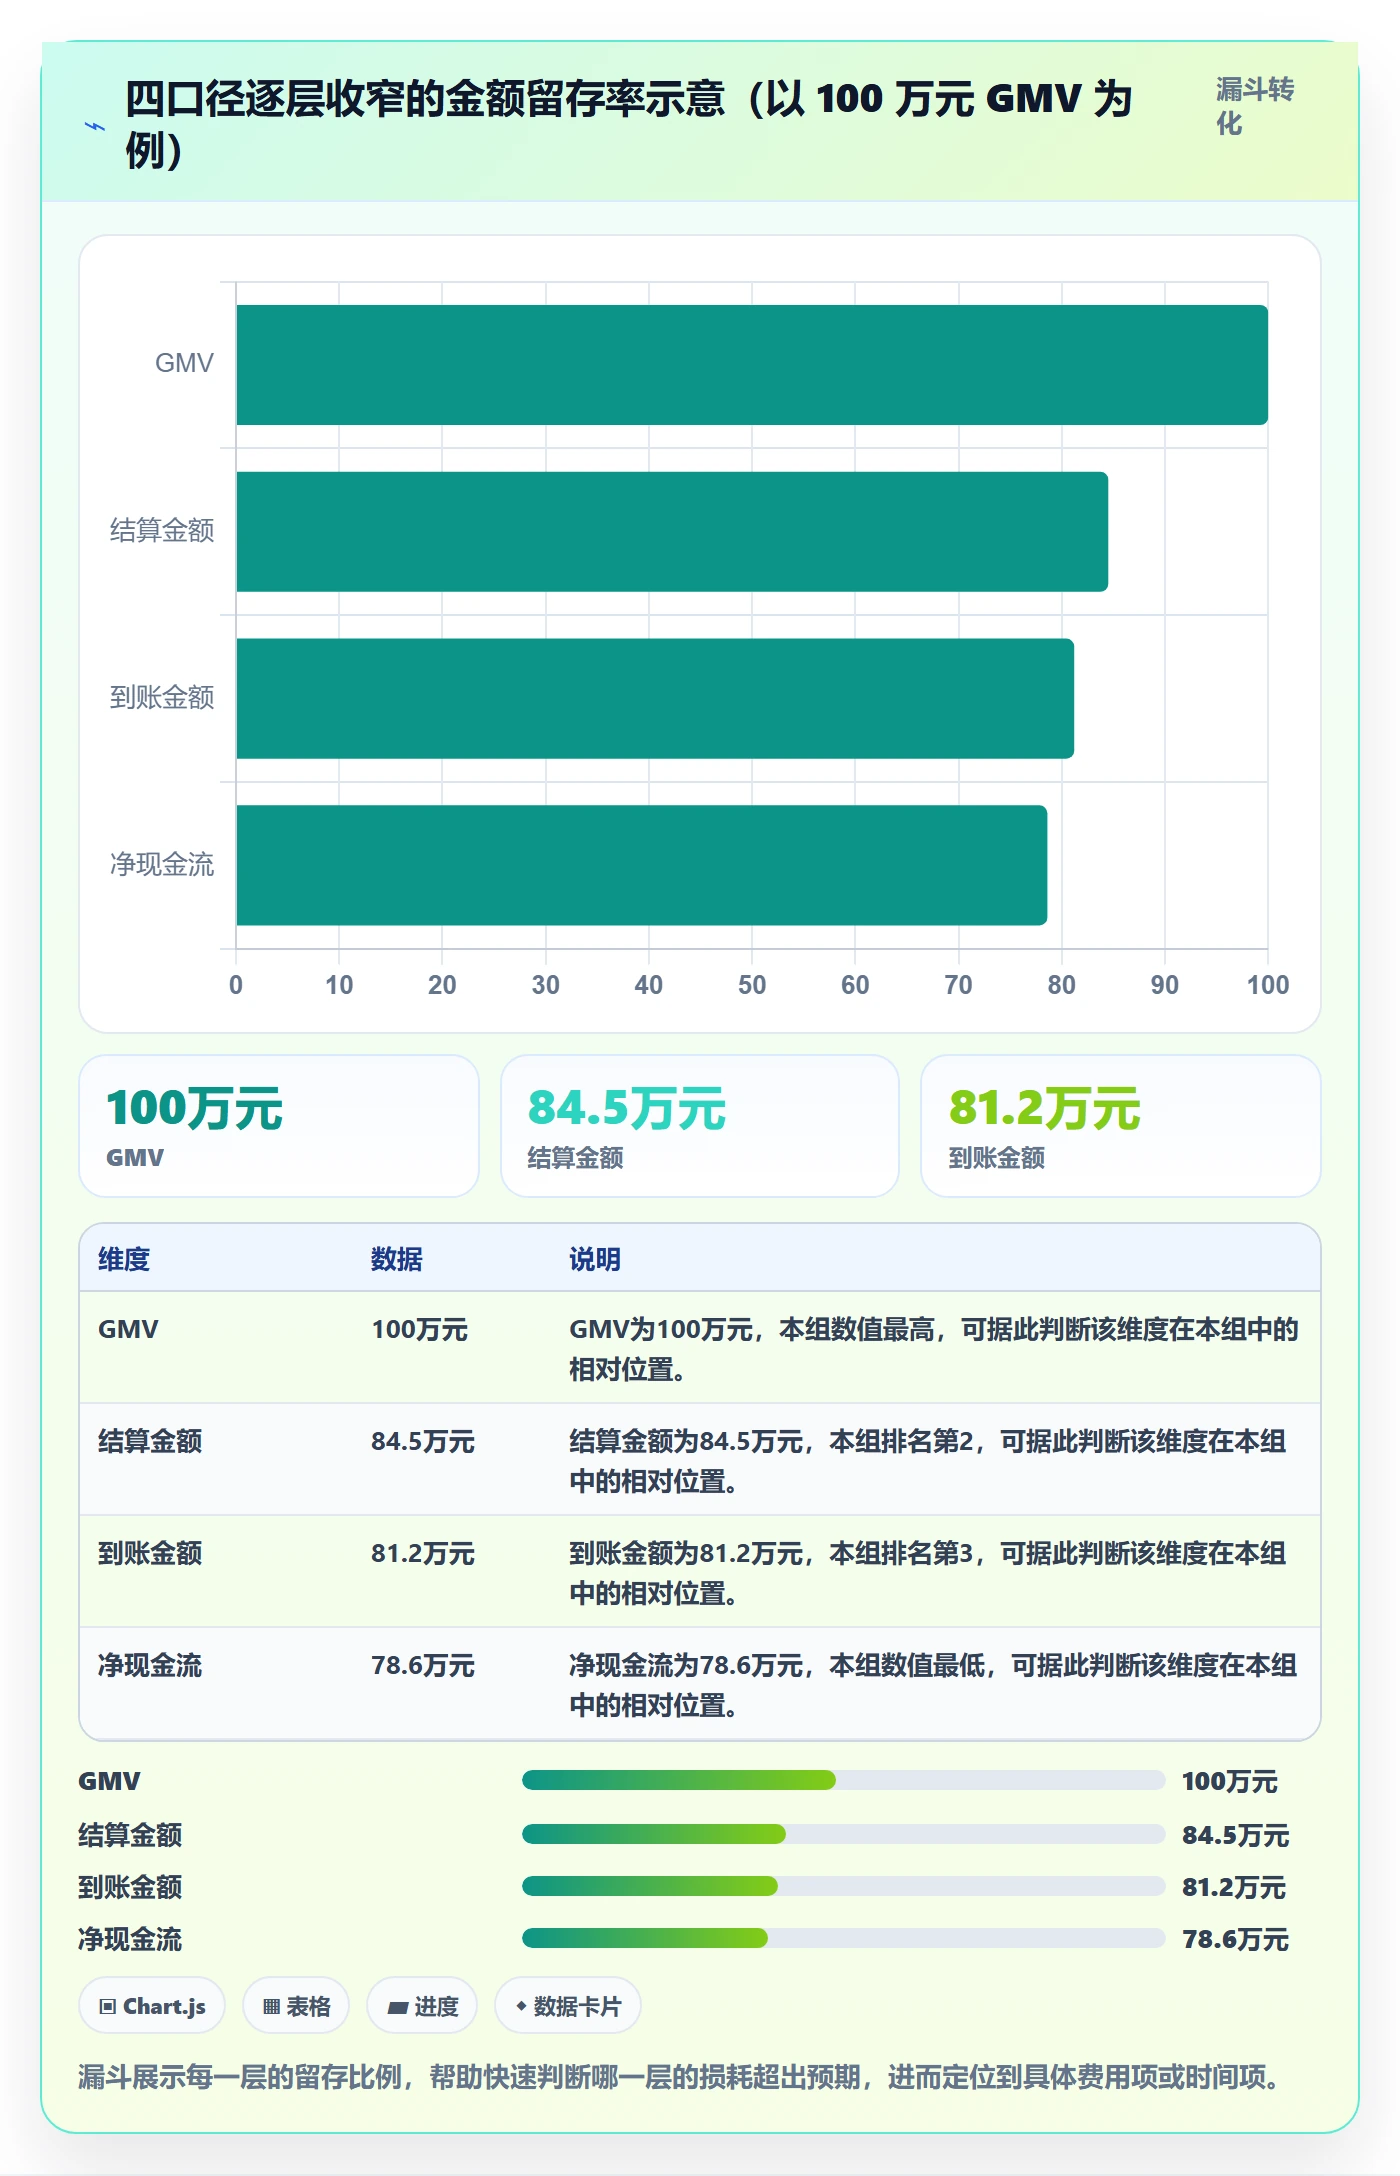
Task: Click the GMV cell in the table
Action: click(x=128, y=1329)
